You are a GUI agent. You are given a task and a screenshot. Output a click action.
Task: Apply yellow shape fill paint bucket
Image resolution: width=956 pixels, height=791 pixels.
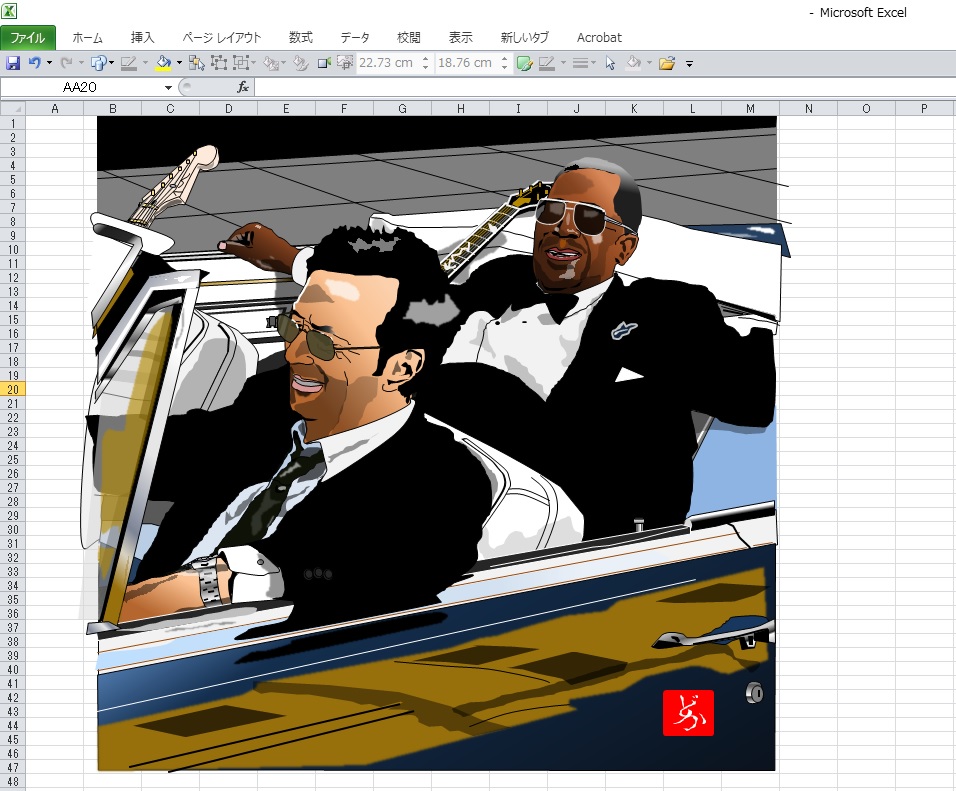[163, 63]
